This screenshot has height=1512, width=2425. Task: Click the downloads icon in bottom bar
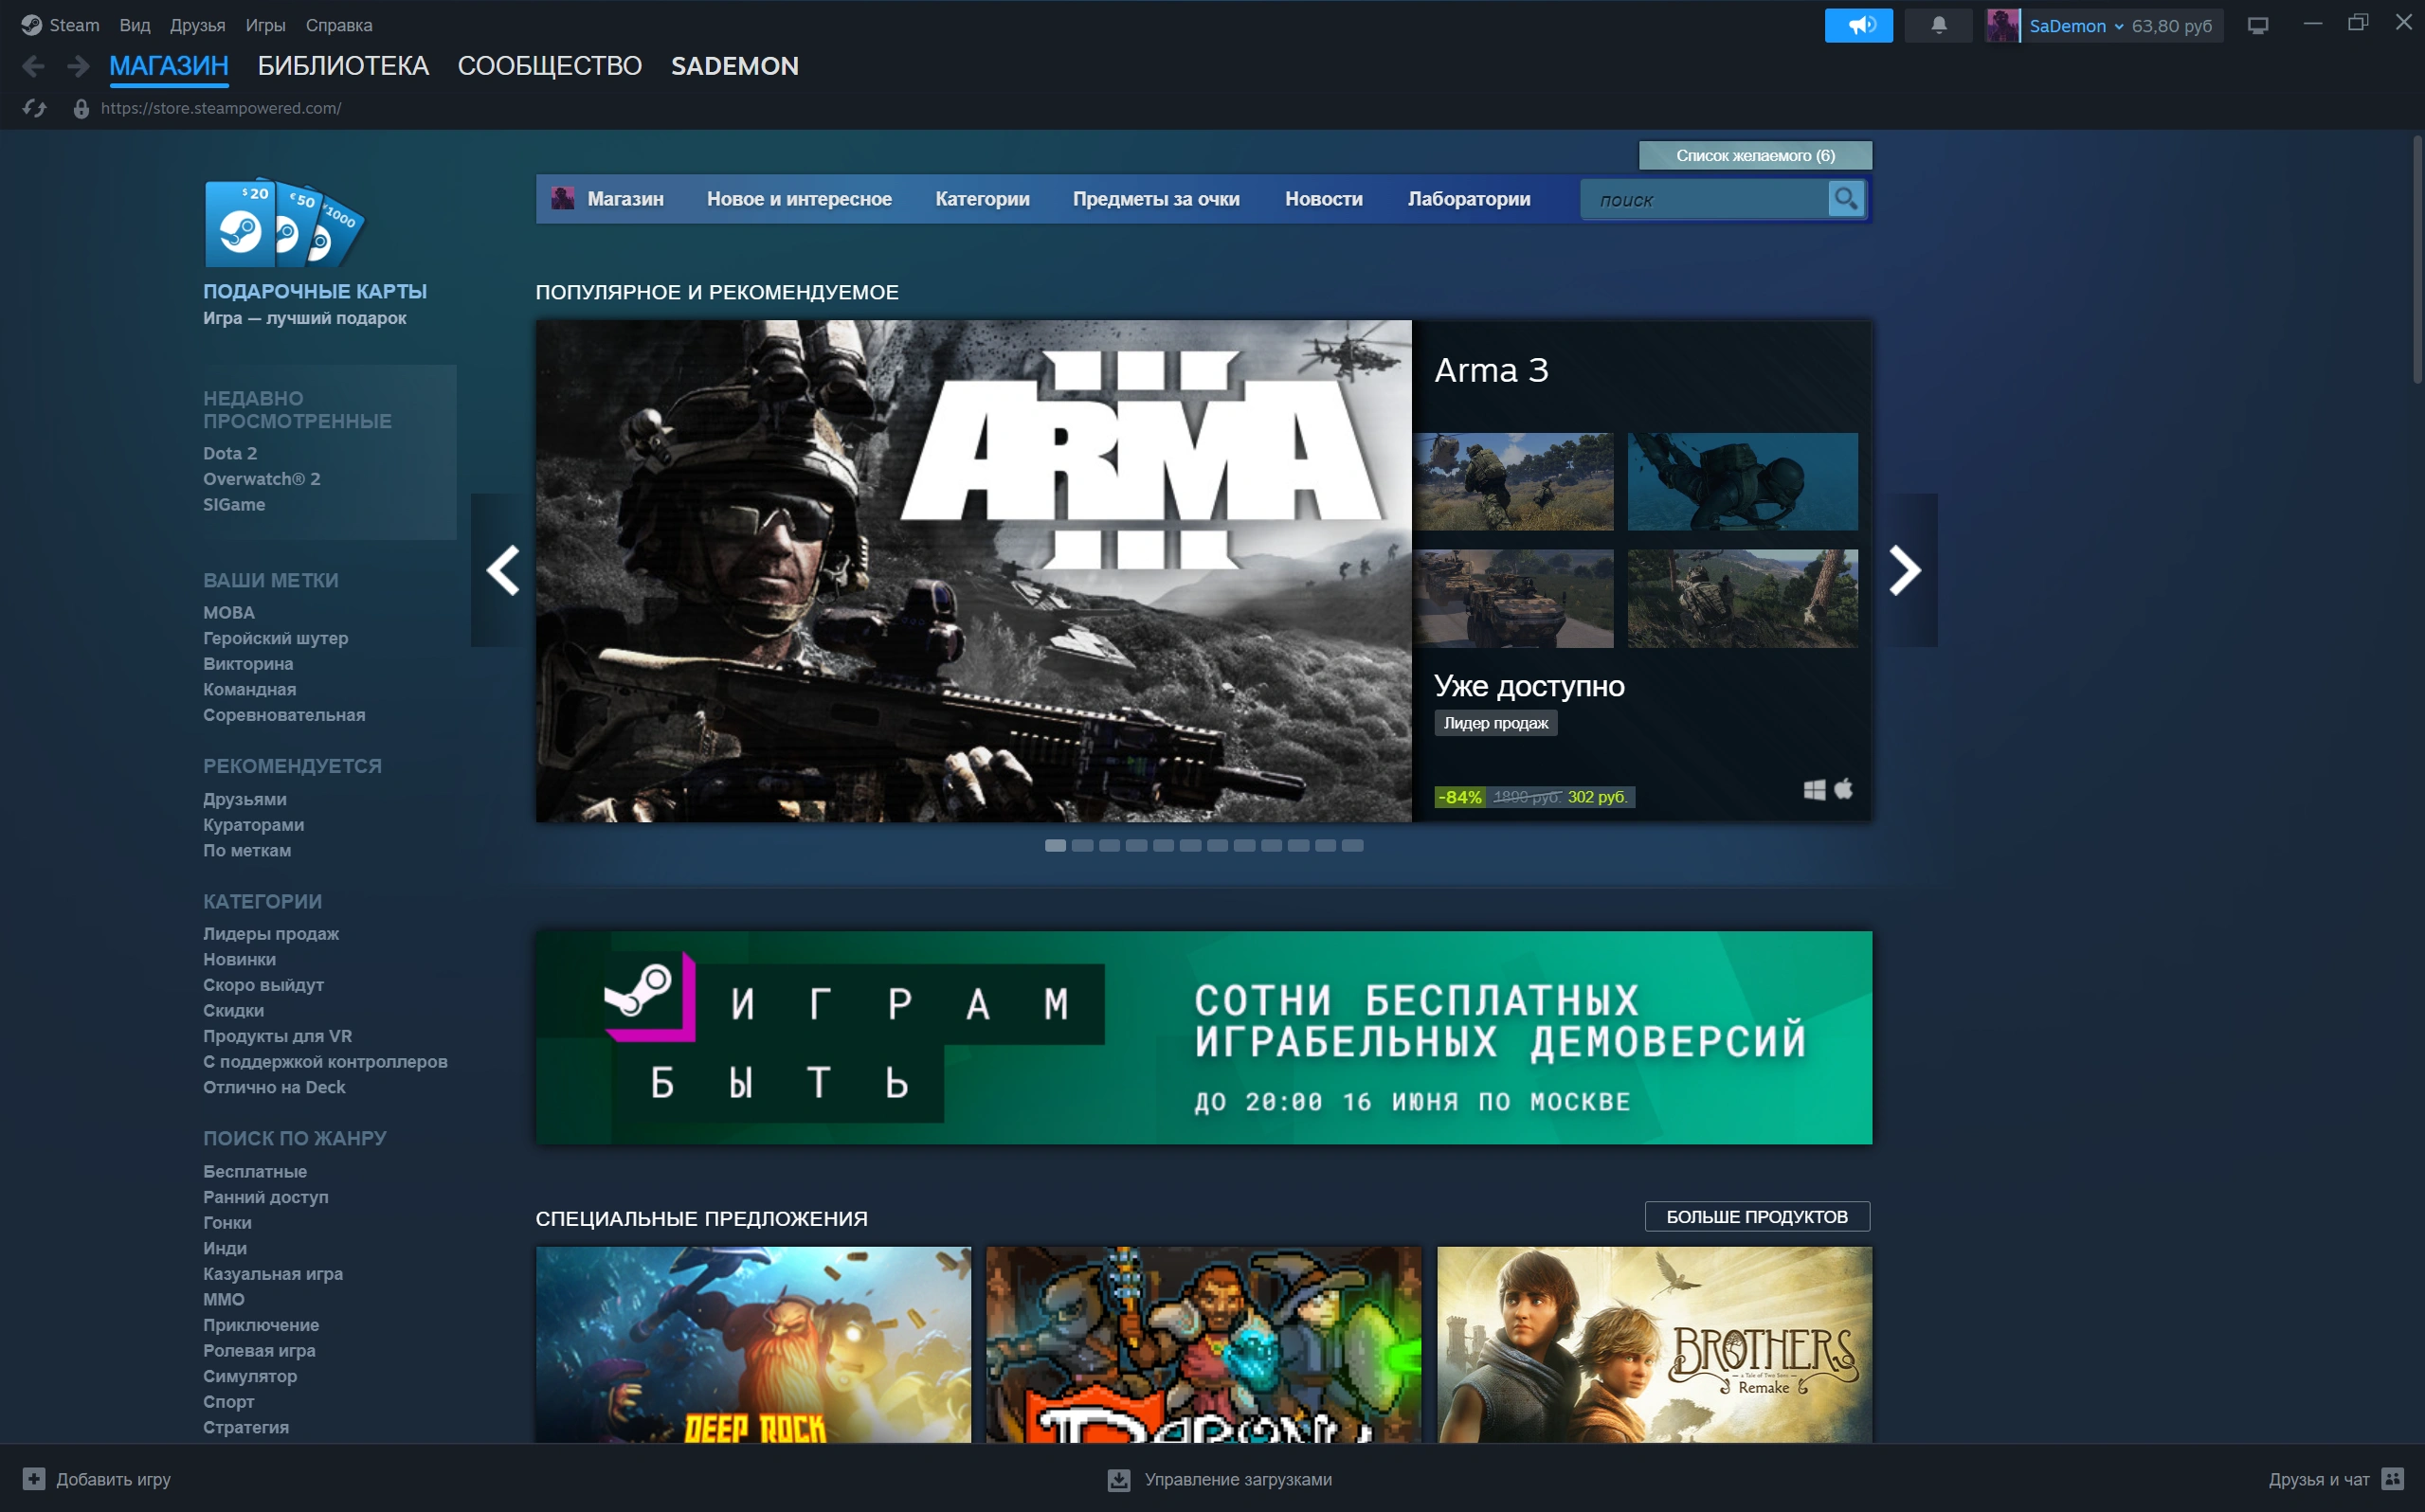[x=1119, y=1479]
